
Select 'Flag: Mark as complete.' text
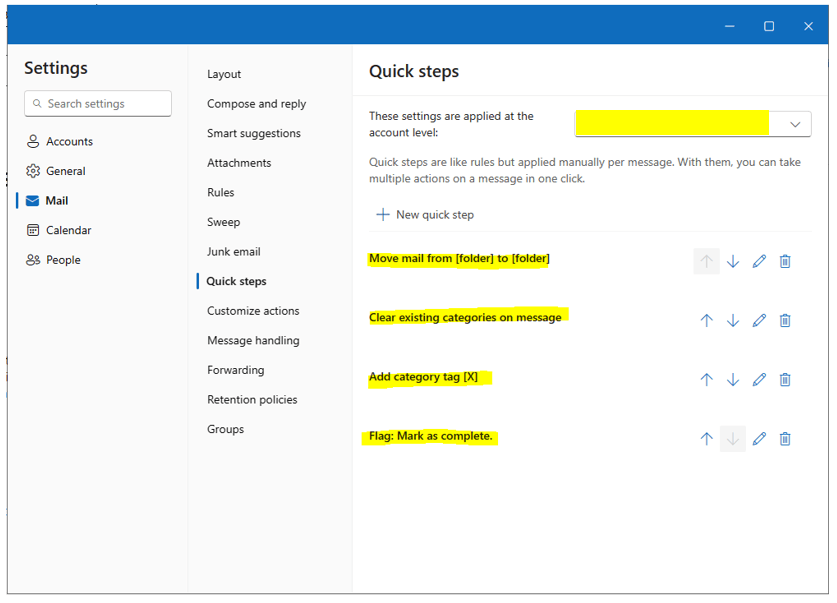[x=430, y=436]
